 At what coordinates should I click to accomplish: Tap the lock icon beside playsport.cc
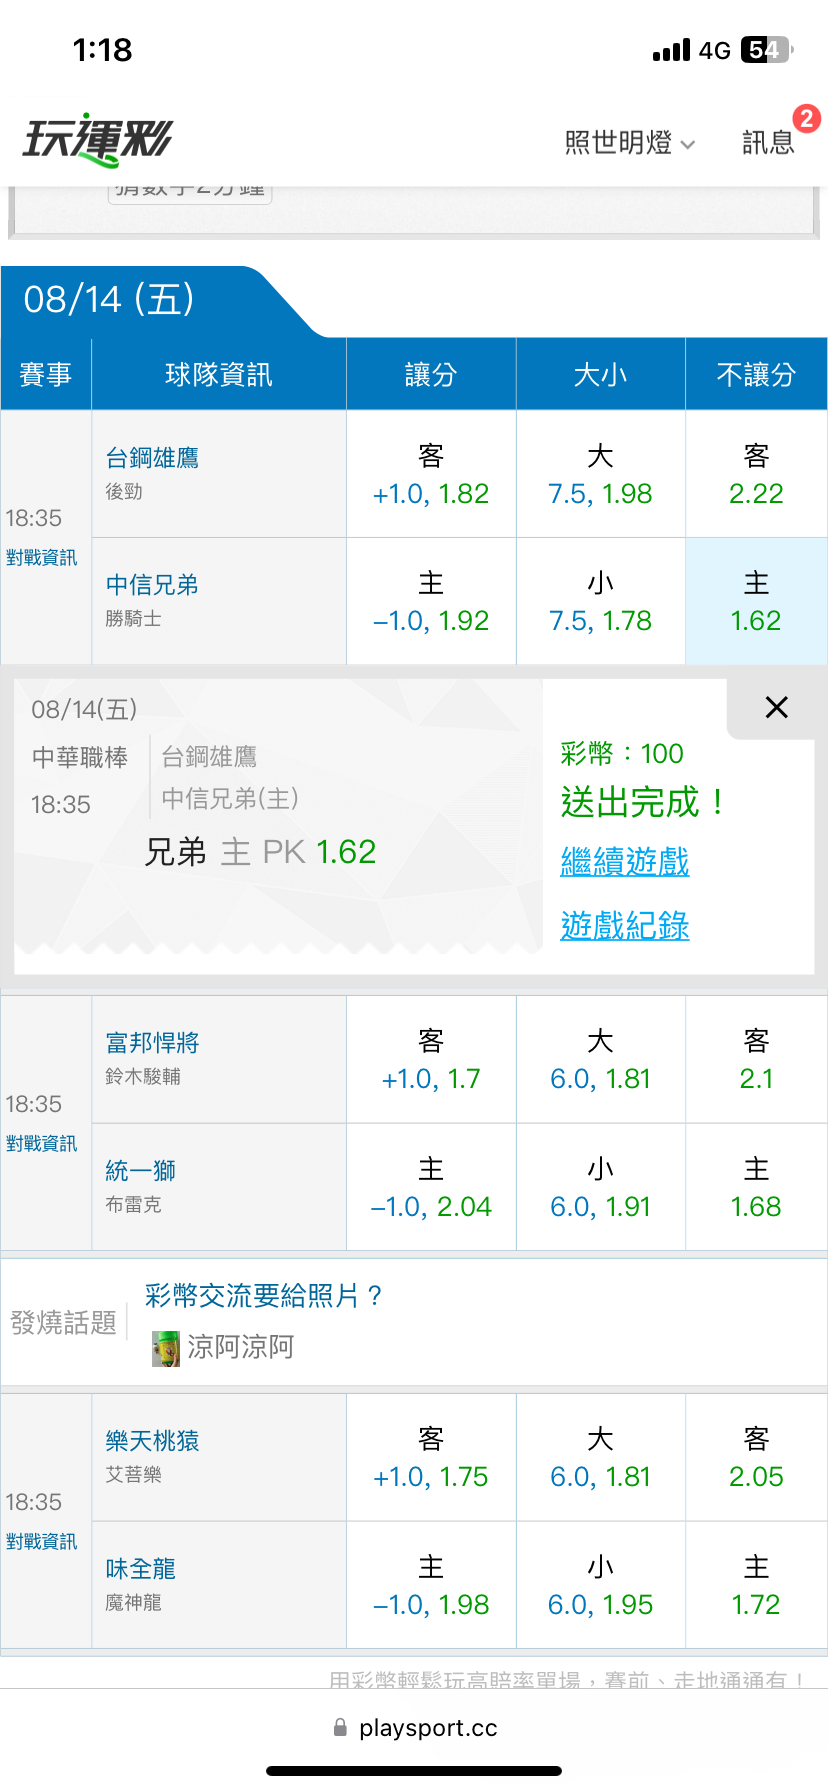(340, 1728)
